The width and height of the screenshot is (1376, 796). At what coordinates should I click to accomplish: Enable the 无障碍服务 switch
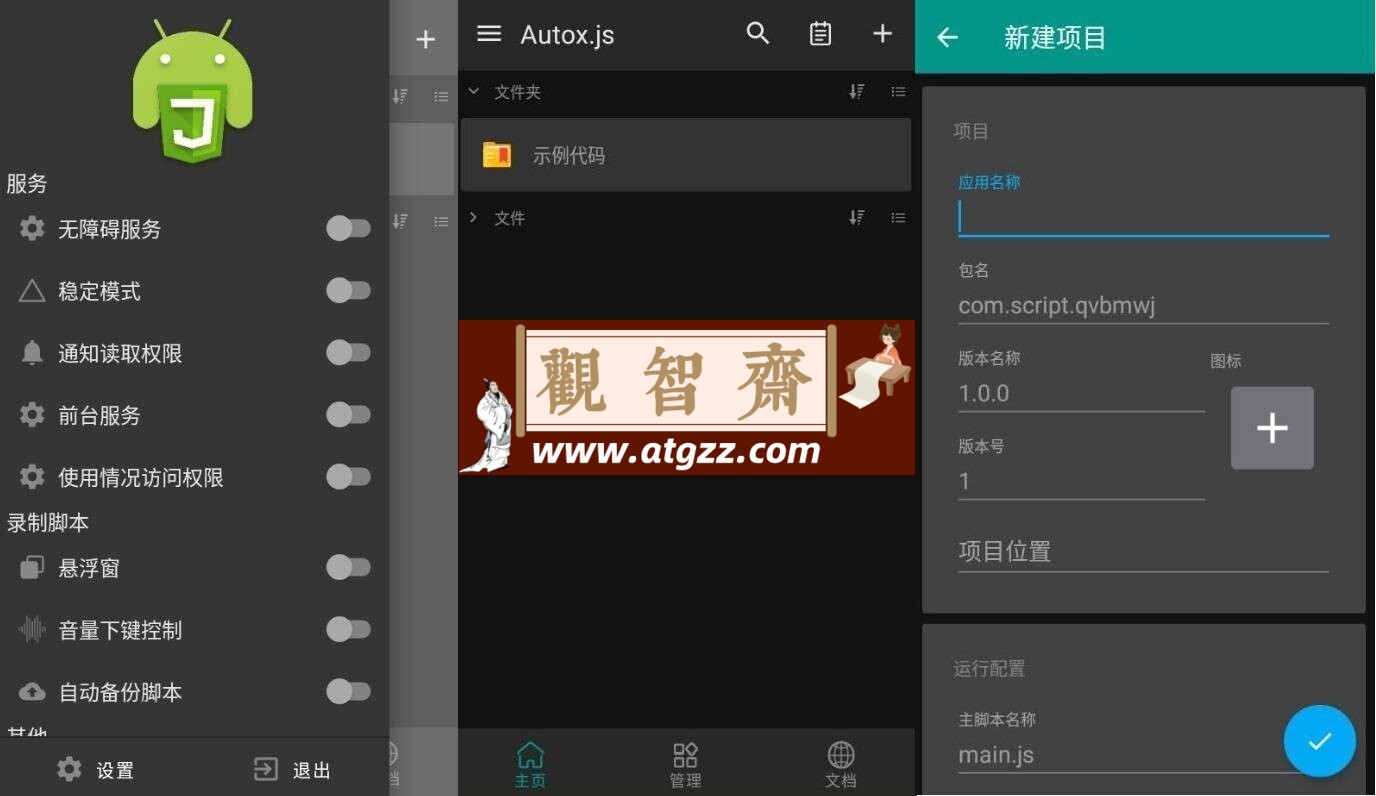point(348,229)
